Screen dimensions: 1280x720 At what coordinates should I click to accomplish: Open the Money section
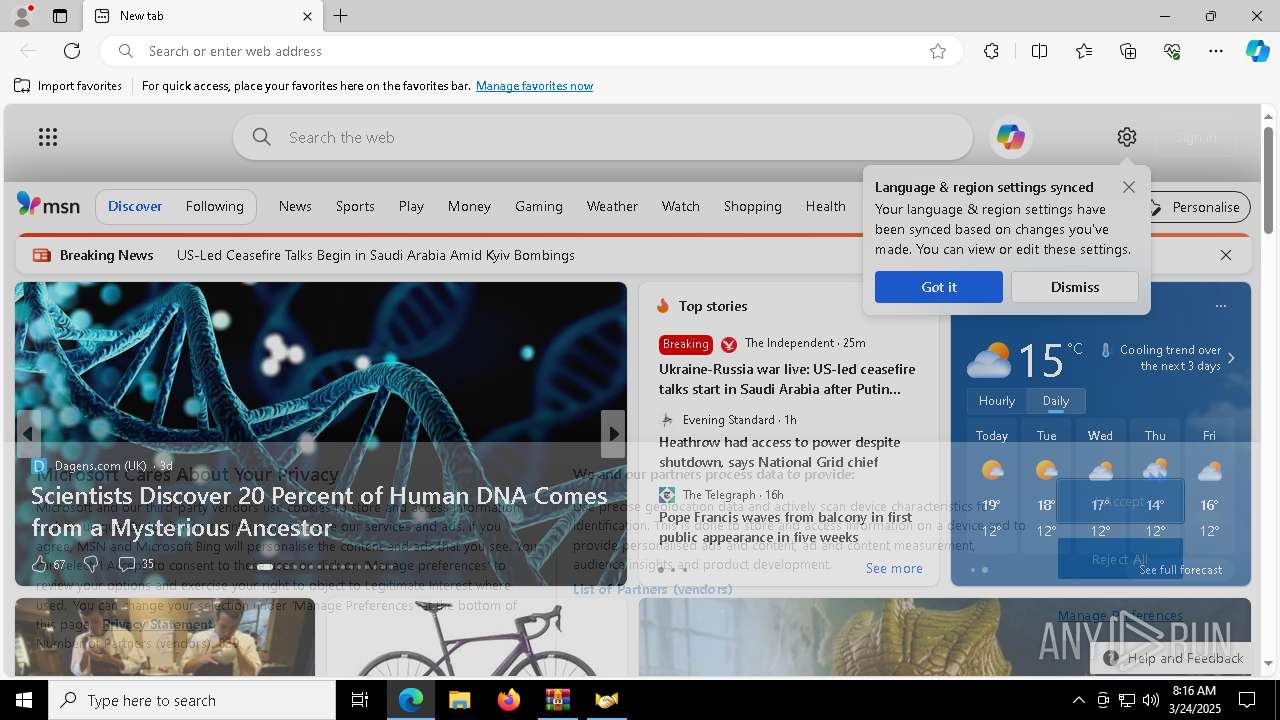coord(469,206)
